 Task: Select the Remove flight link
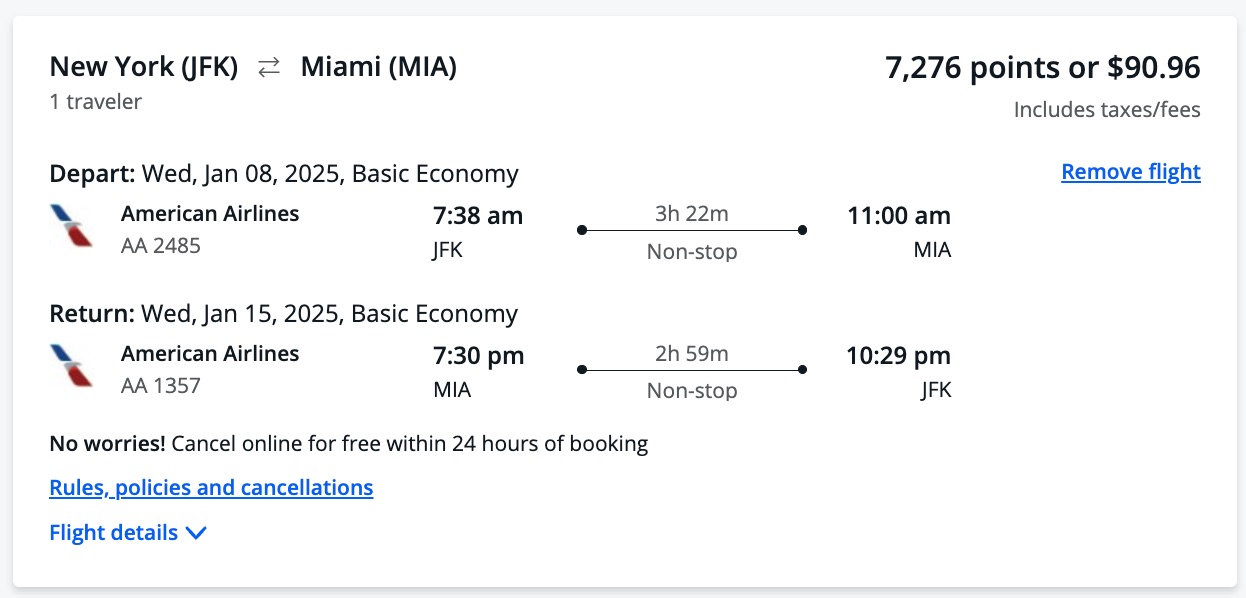point(1130,171)
